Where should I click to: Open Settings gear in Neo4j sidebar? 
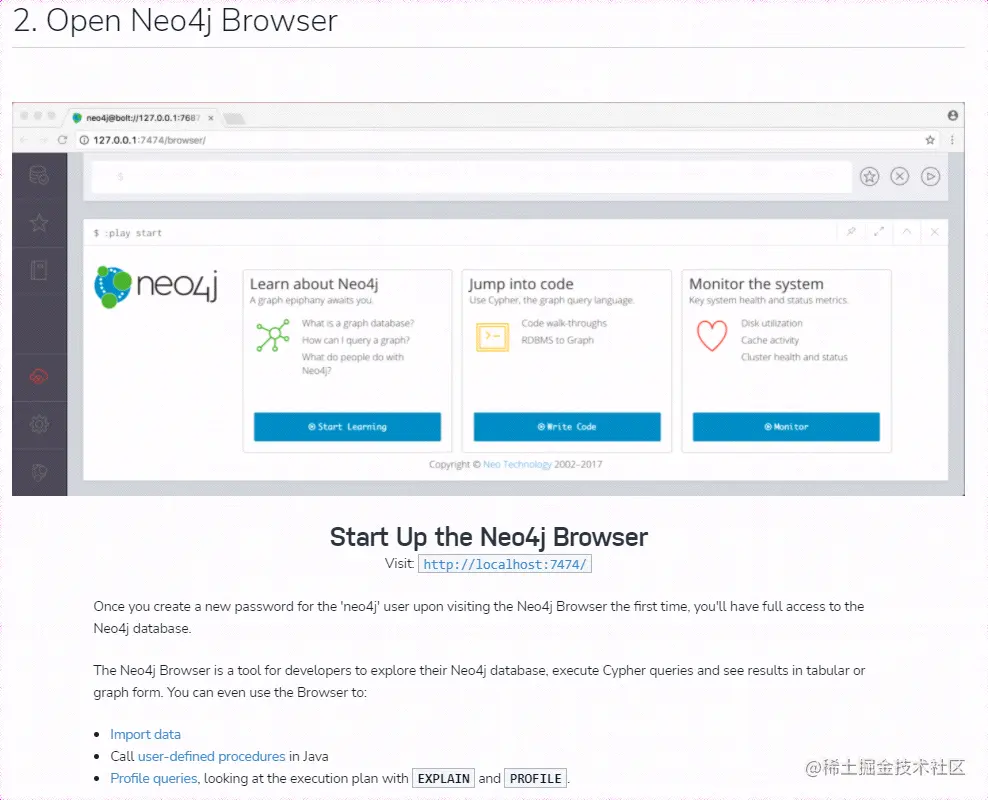point(39,424)
